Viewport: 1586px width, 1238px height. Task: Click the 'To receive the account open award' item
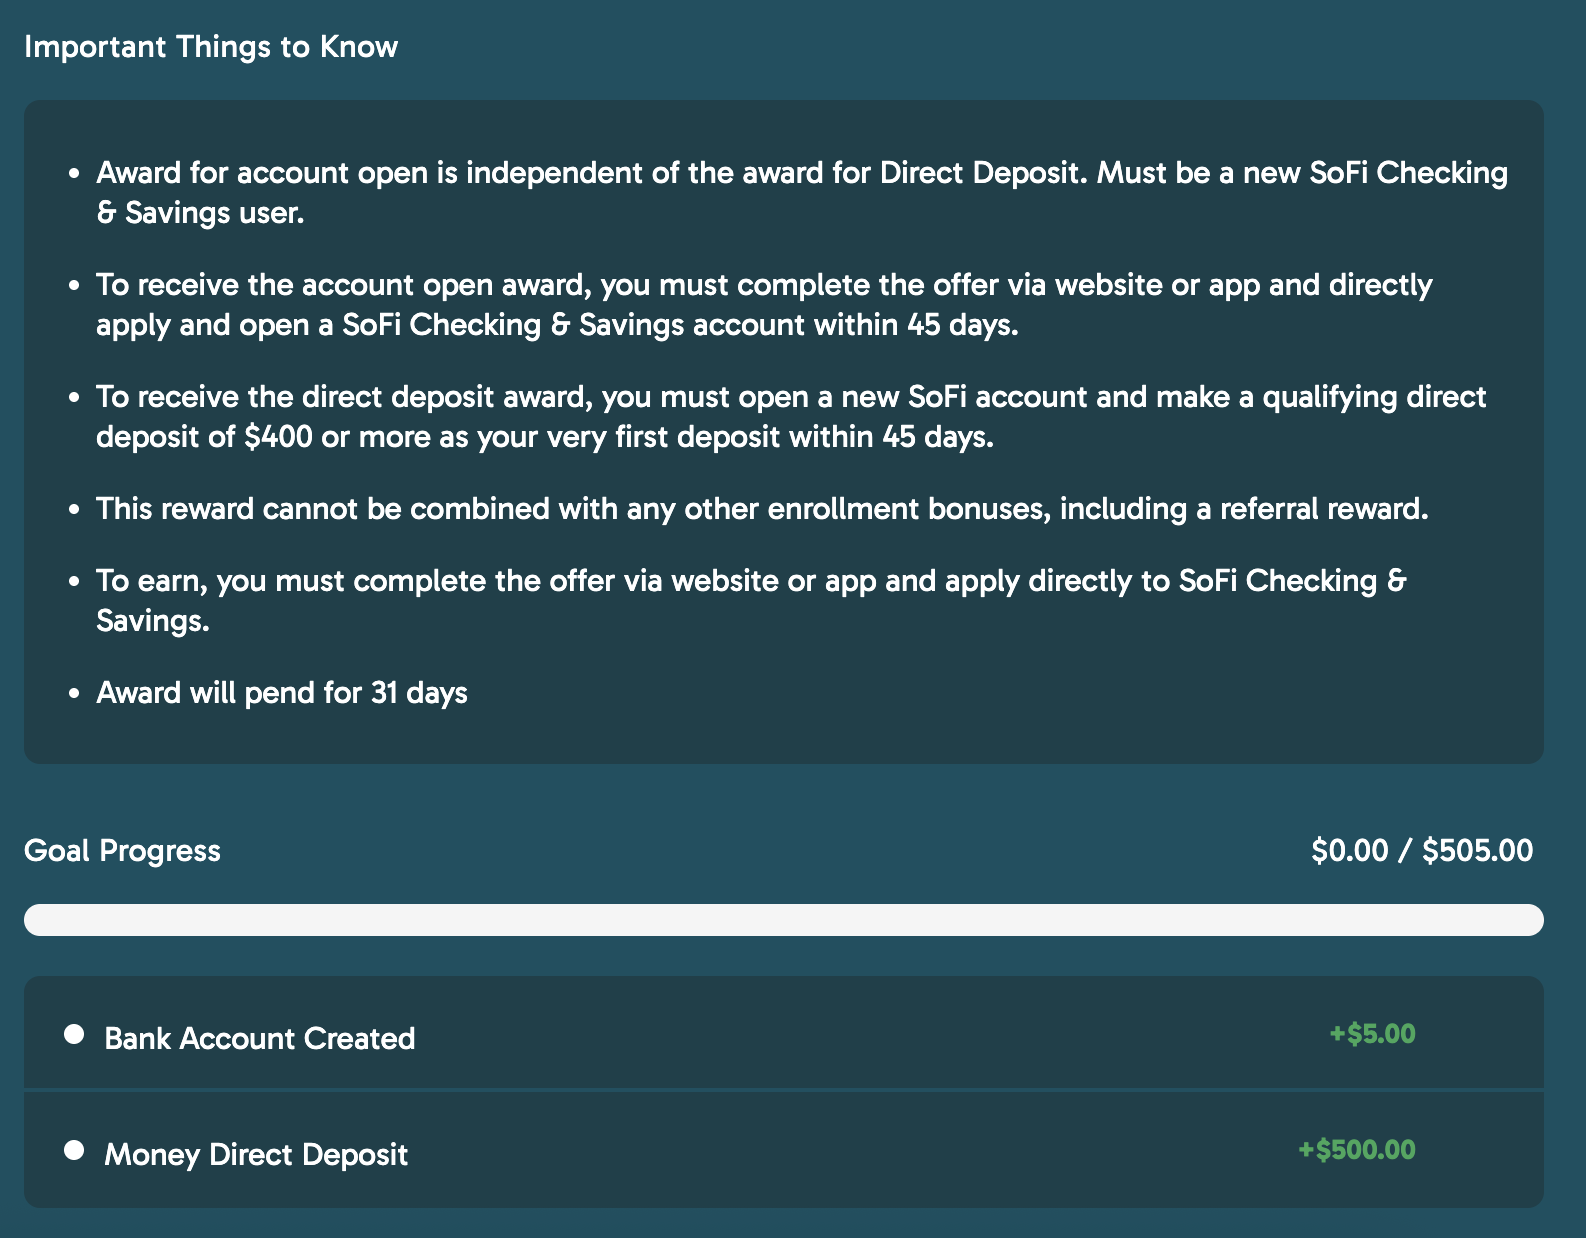(x=764, y=305)
